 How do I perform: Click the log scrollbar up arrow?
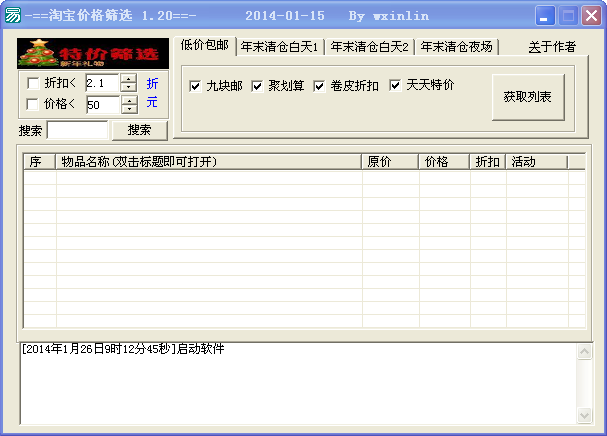pos(584,352)
